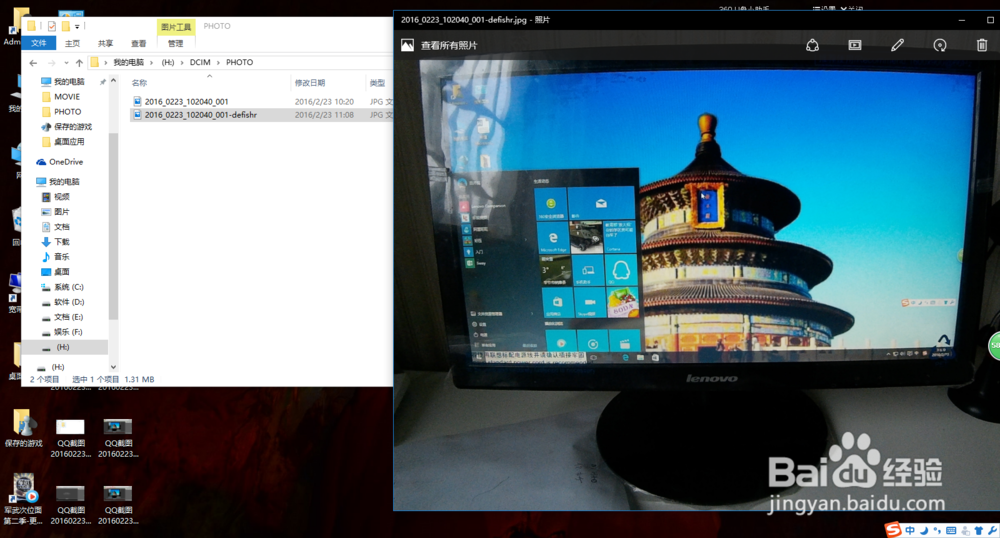This screenshot has width=1000, height=538.
Task: Open 桌面应用 in navigation pane
Action: point(69,142)
